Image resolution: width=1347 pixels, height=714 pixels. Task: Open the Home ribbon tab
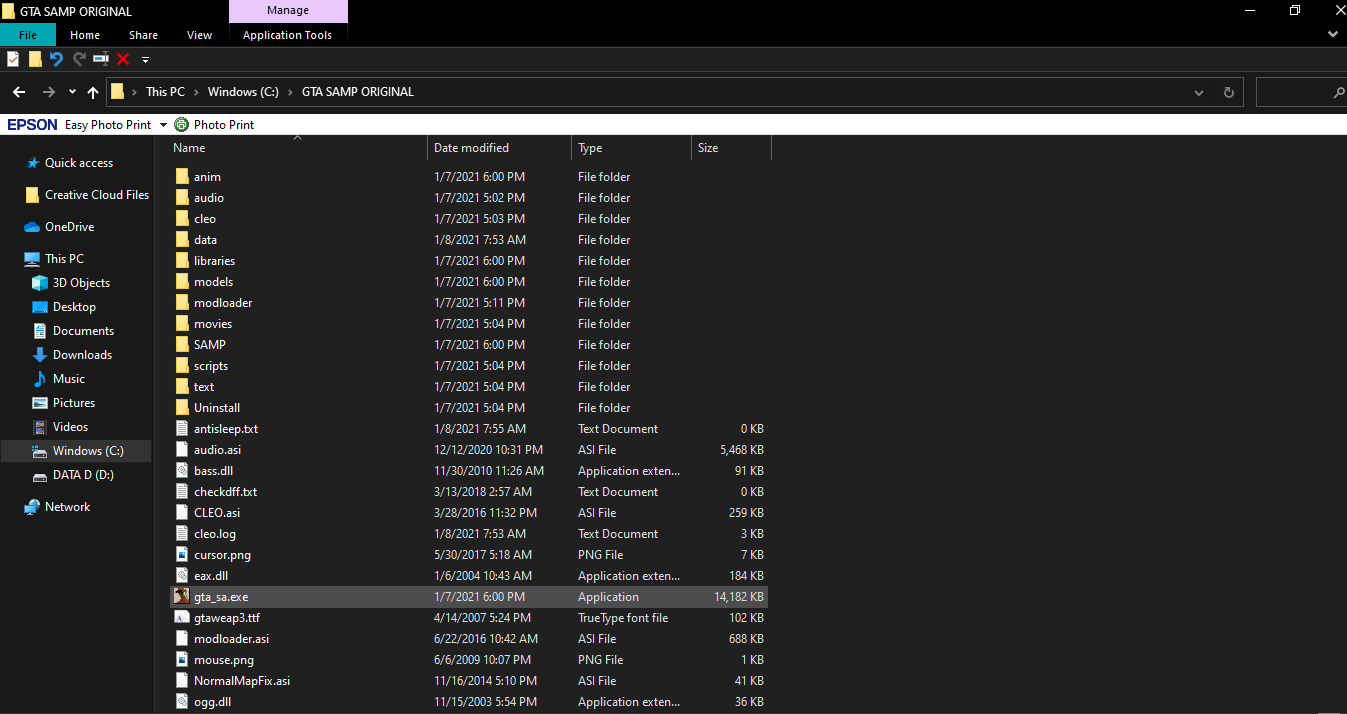click(x=85, y=35)
